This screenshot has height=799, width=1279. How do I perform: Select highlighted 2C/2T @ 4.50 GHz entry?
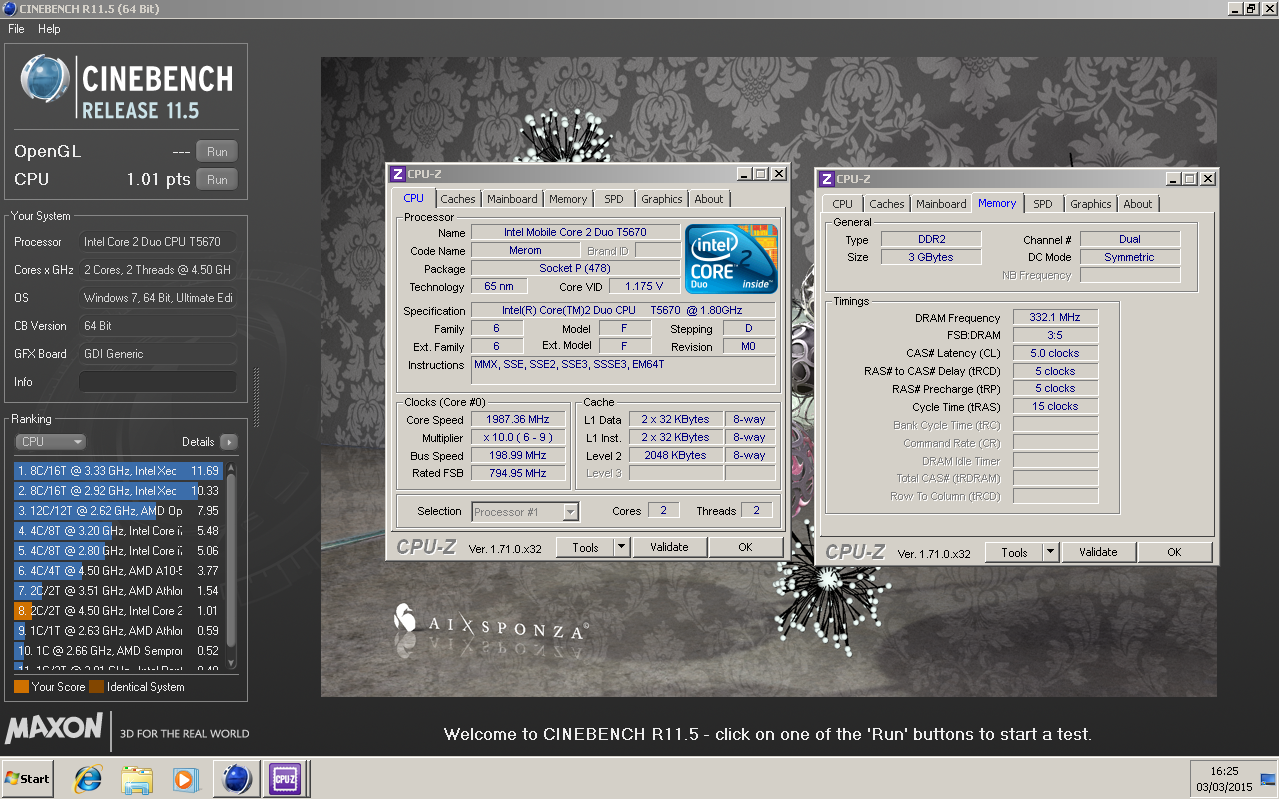point(118,611)
